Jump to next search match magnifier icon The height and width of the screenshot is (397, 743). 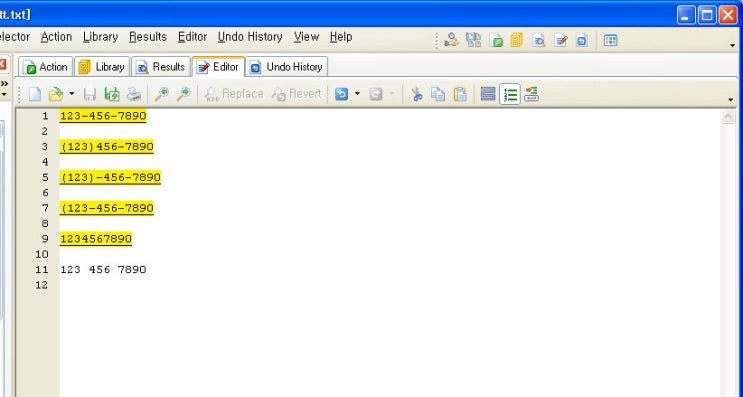tap(183, 94)
